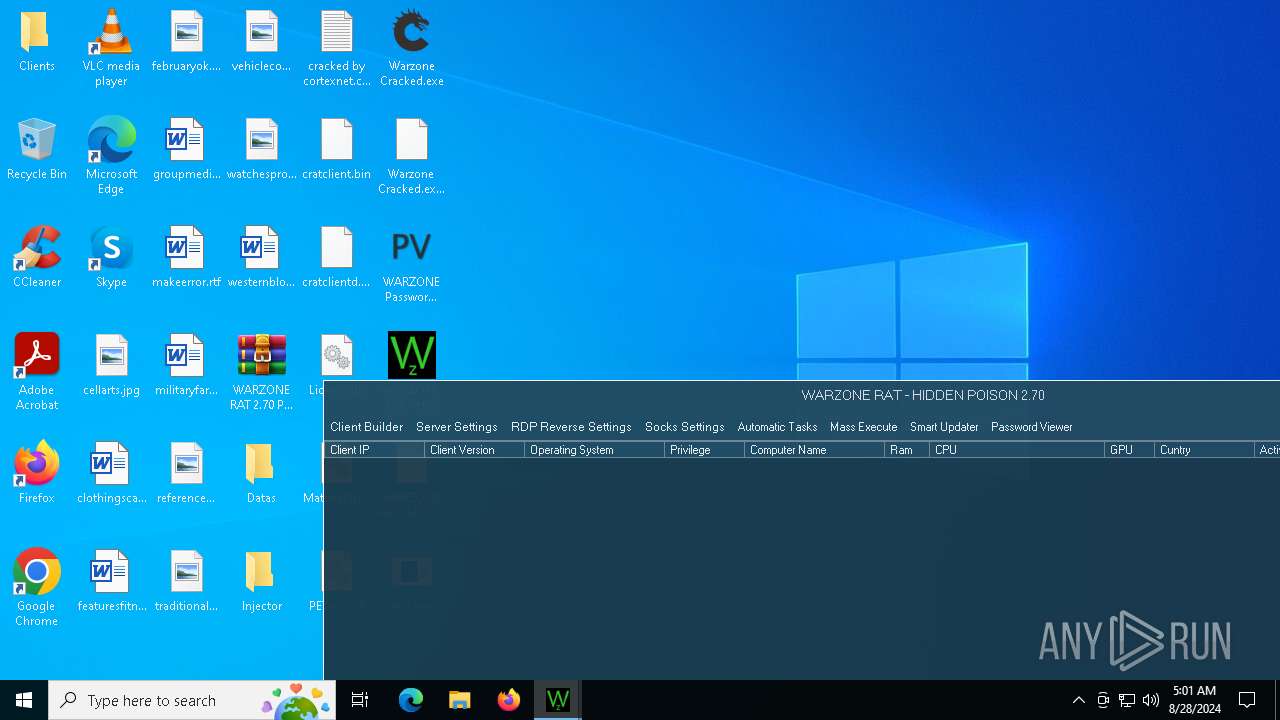Open the Password Viewer menu
Image resolution: width=1280 pixels, height=720 pixels.
(x=1031, y=427)
